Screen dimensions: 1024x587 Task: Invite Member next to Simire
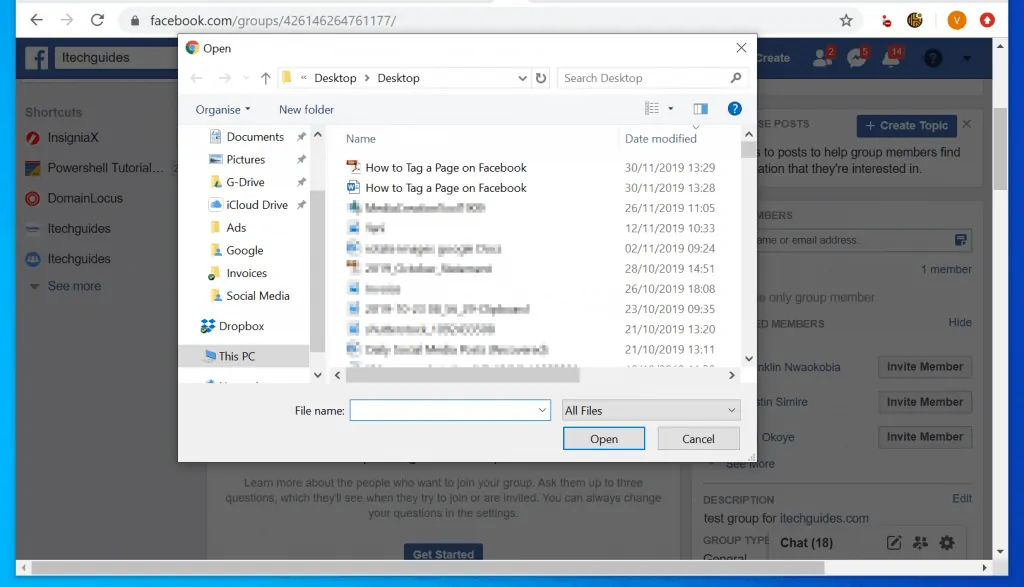(925, 402)
